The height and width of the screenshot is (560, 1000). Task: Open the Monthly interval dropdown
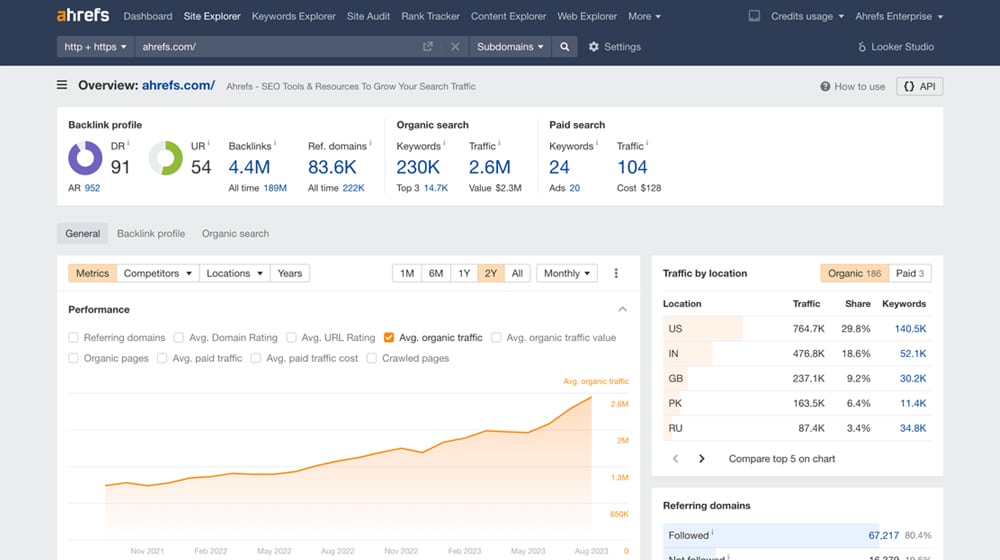(x=567, y=273)
